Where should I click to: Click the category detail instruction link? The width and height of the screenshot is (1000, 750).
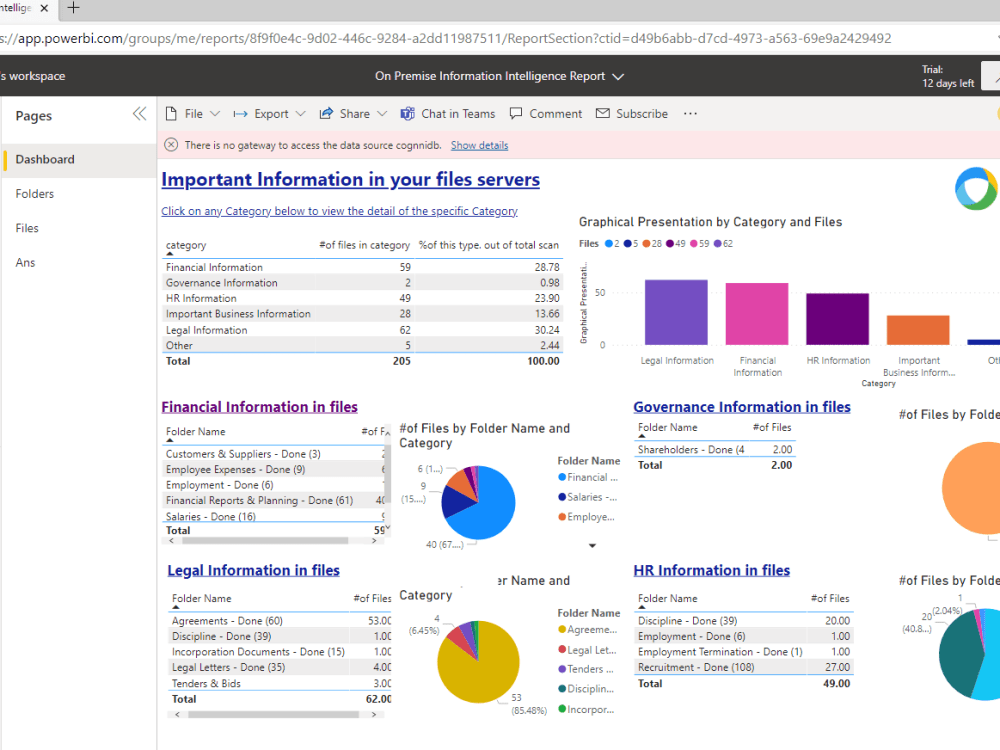coord(339,211)
